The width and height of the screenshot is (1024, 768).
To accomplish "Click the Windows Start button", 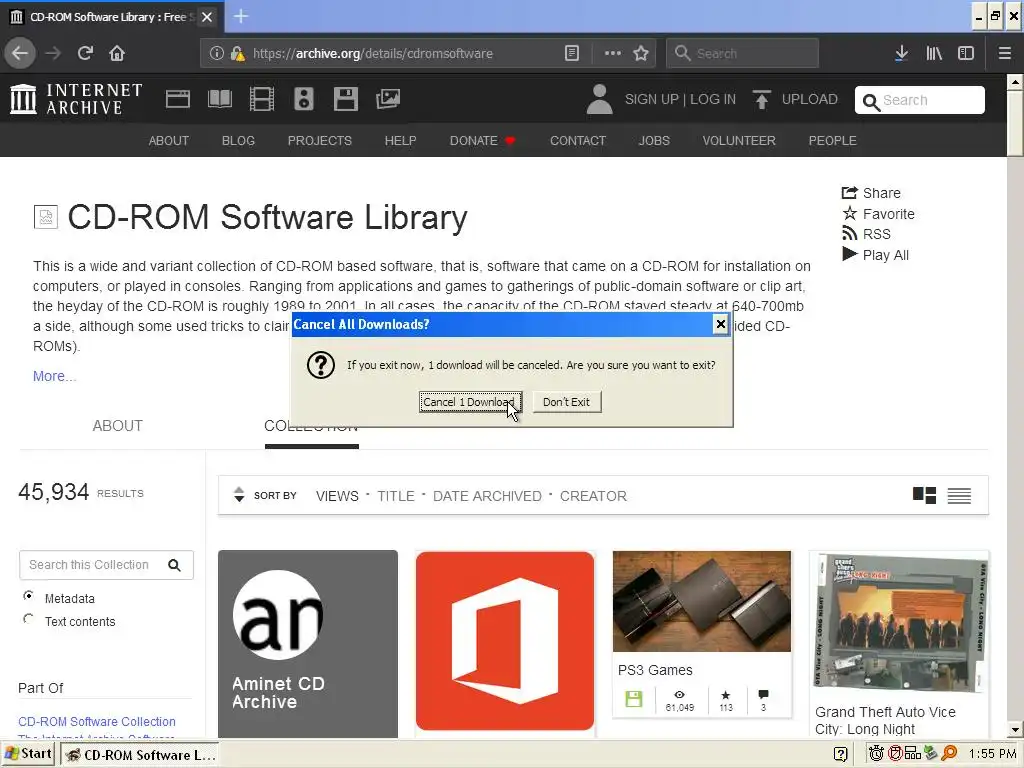I will pos(28,754).
